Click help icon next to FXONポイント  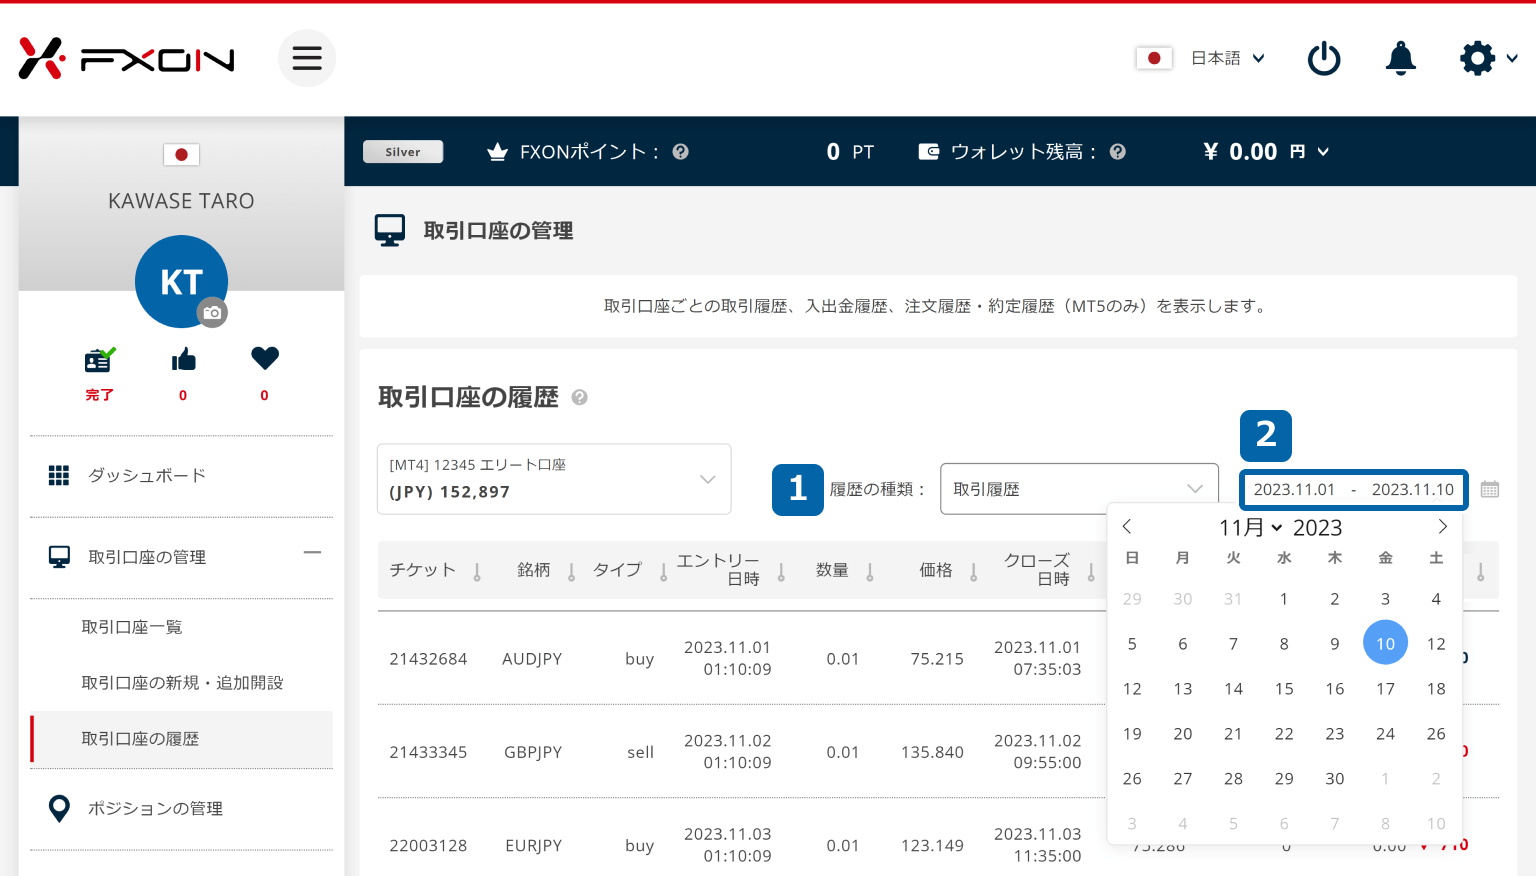[681, 152]
